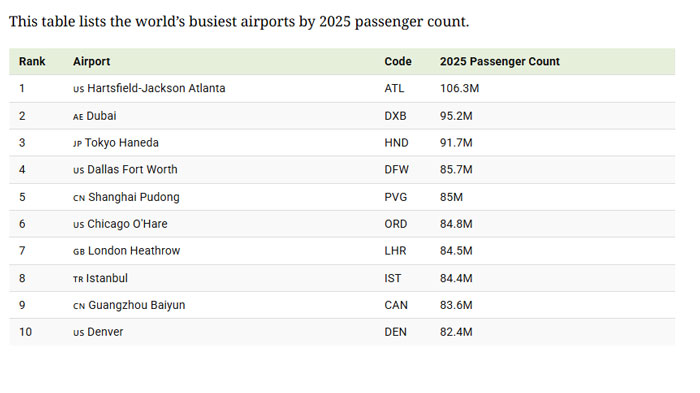
Task: Click the US flag code beside Denver
Action: [x=79, y=333]
